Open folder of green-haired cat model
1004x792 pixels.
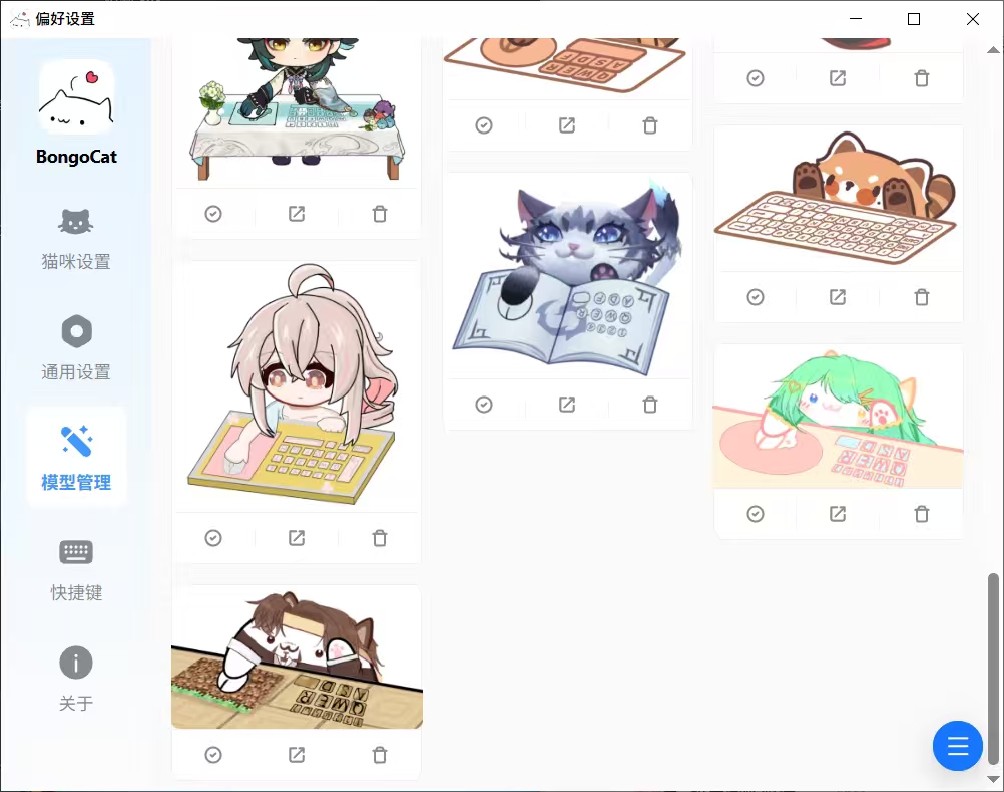coord(838,513)
